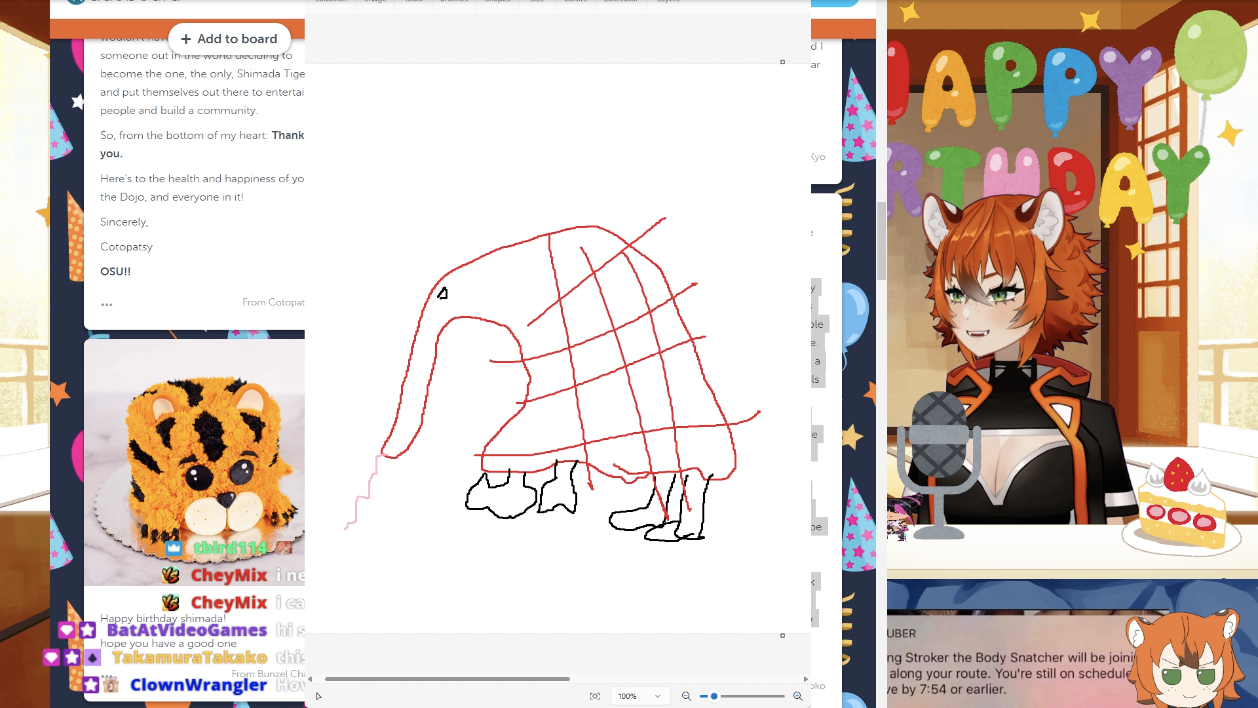Click the tbird114 chat username
This screenshot has width=1258, height=708.
230,548
